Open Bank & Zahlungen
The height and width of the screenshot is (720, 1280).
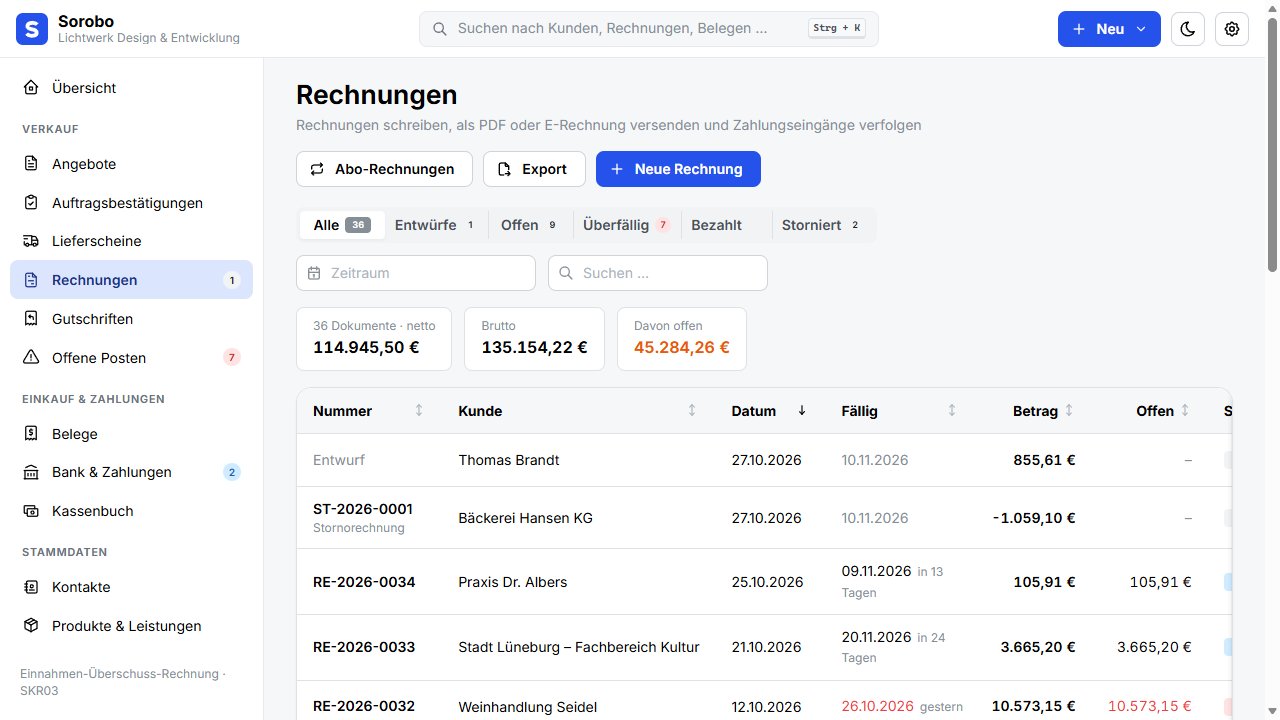[x=131, y=472]
